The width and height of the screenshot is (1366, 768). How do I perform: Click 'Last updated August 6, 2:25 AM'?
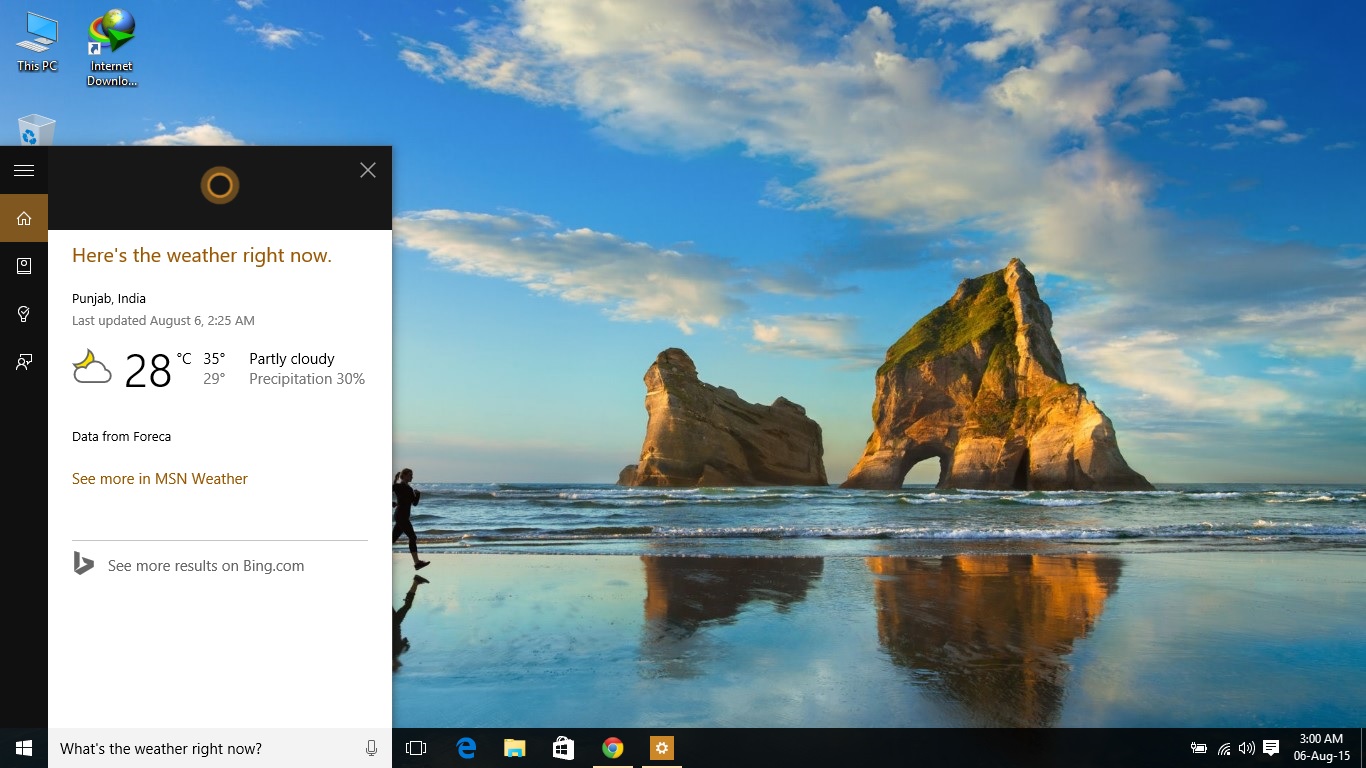pos(163,321)
